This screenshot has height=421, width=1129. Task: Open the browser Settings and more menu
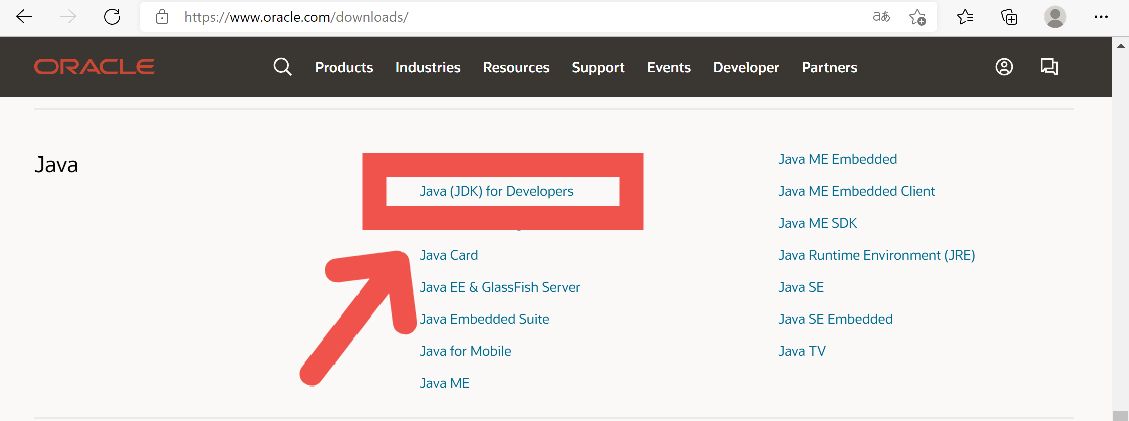click(1101, 17)
